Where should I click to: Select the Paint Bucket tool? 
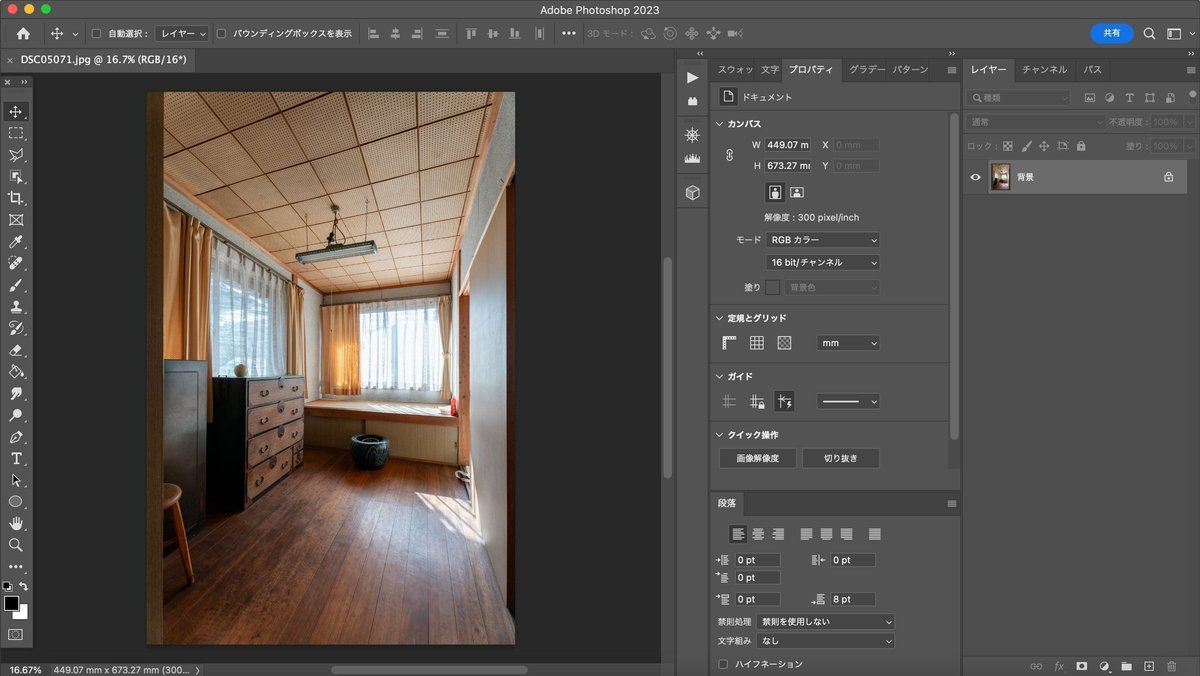coord(16,372)
